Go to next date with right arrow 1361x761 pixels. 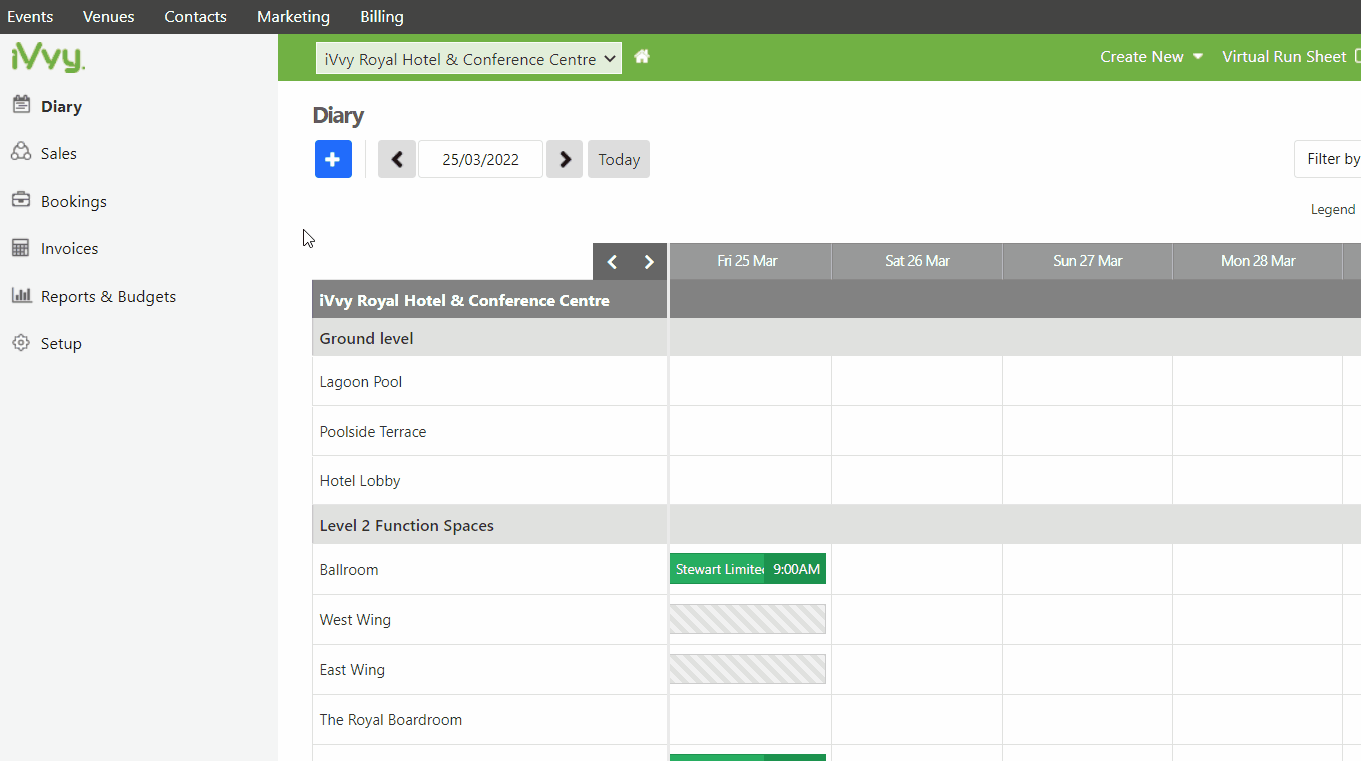[565, 159]
